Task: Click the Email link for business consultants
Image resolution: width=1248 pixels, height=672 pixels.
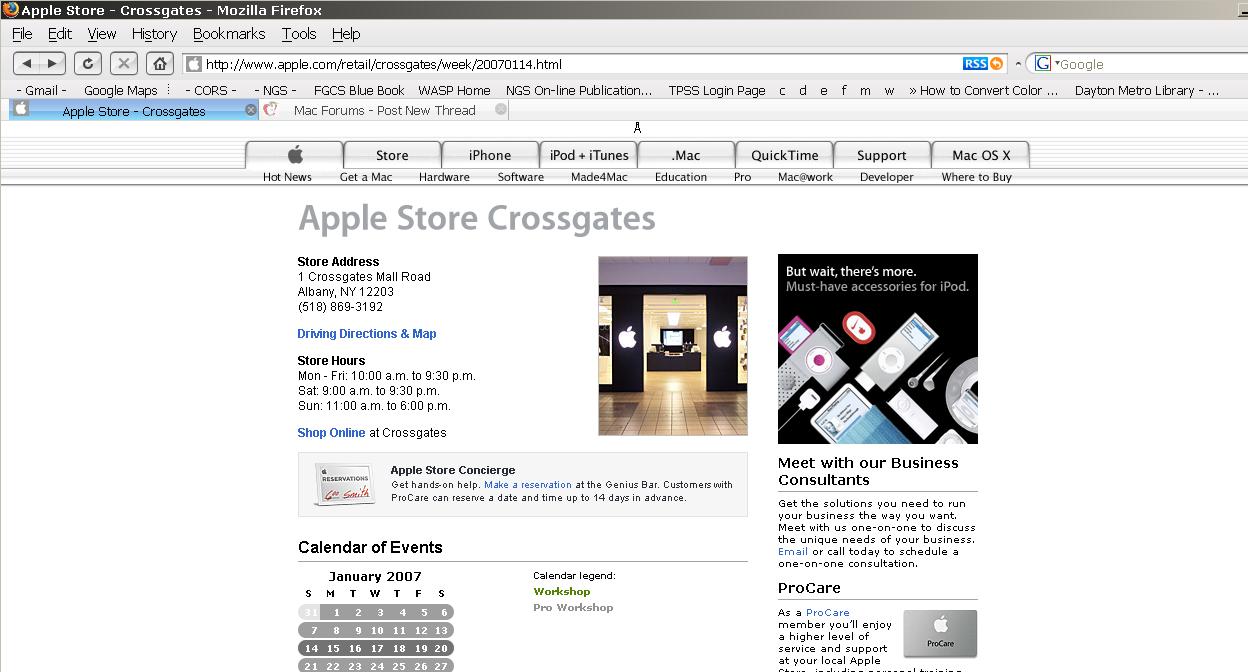Action: [793, 552]
